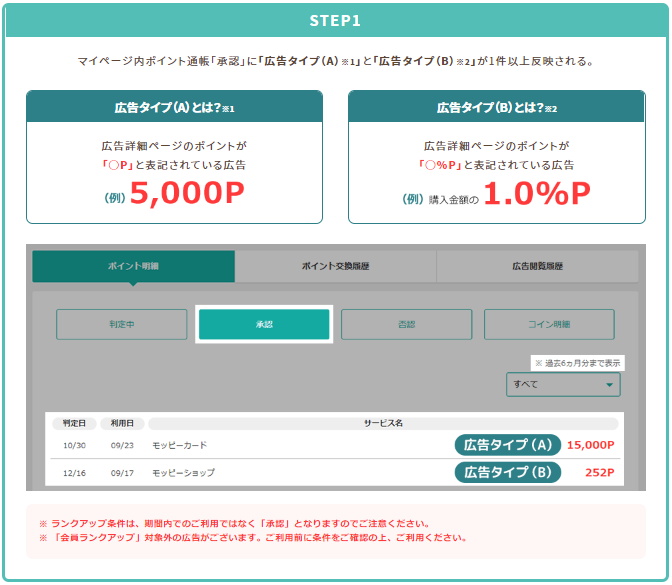Image resolution: width=672 pixels, height=585 pixels.
Task: Click the 判定日 column header
Action: (76, 423)
